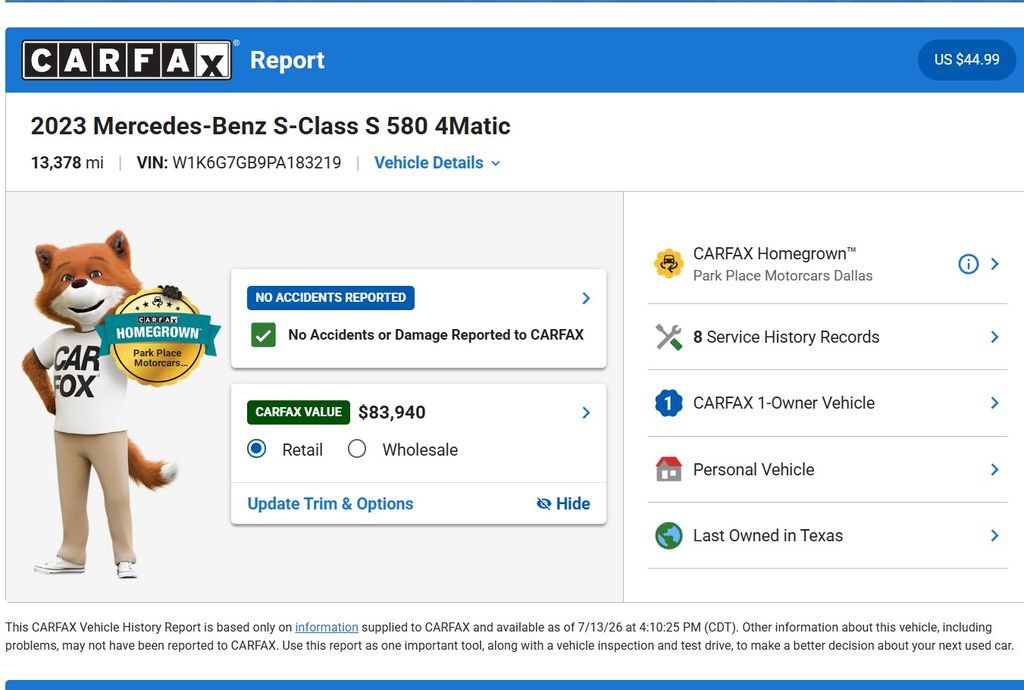
Task: Open Update Trim & Options link
Action: (330, 504)
